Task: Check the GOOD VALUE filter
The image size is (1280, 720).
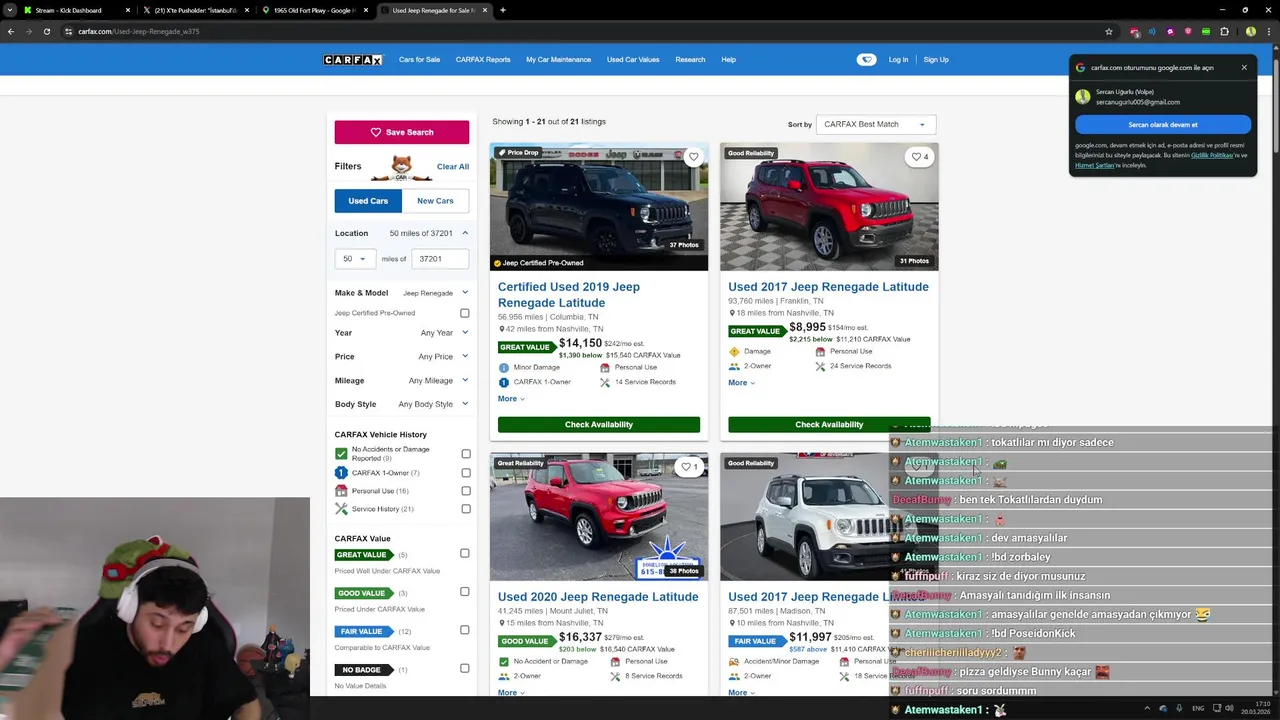Action: pos(465,592)
